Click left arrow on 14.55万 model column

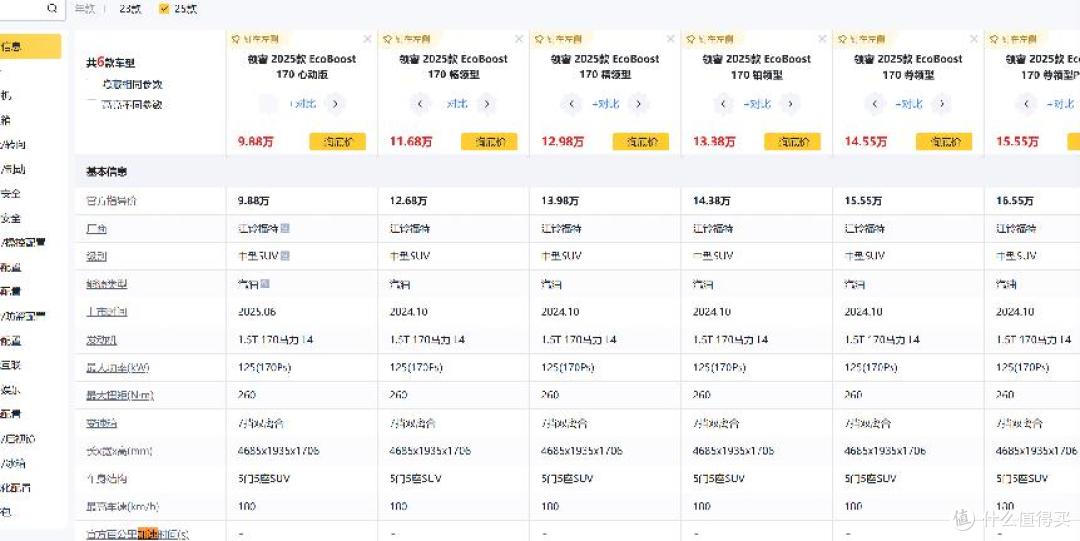[x=875, y=104]
